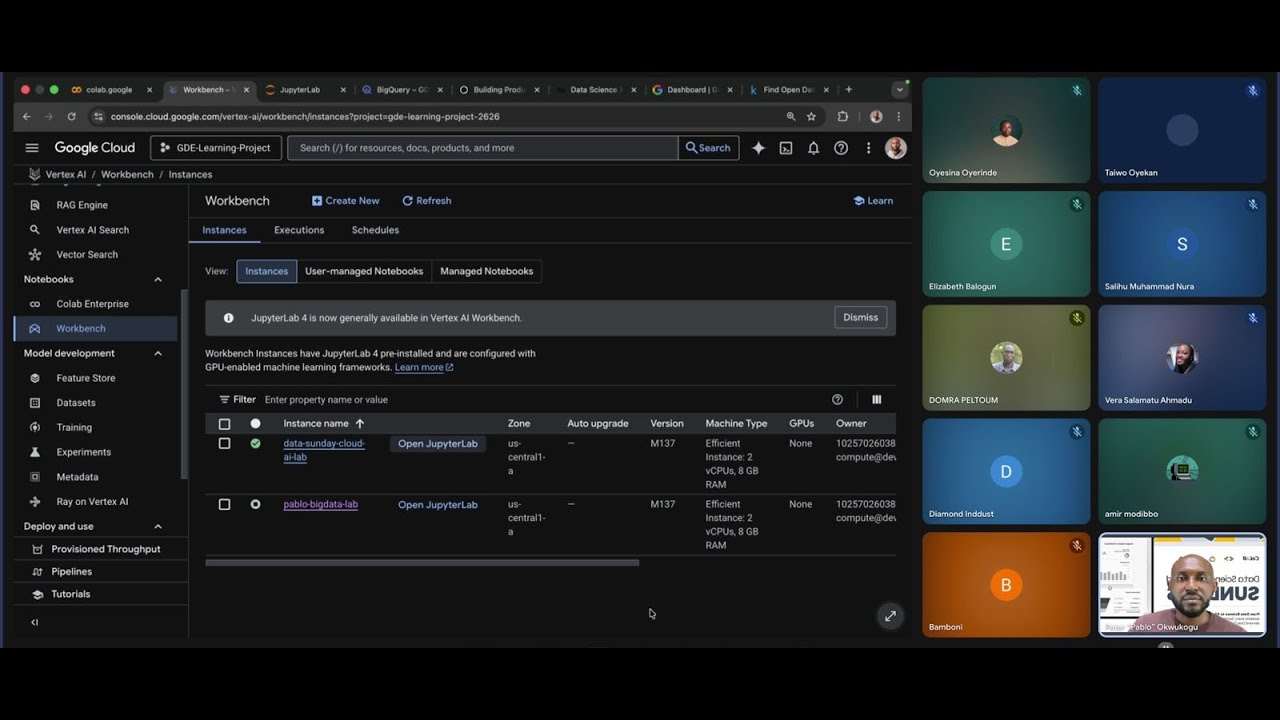Open the GDE-Learning-Project project picker

point(215,148)
